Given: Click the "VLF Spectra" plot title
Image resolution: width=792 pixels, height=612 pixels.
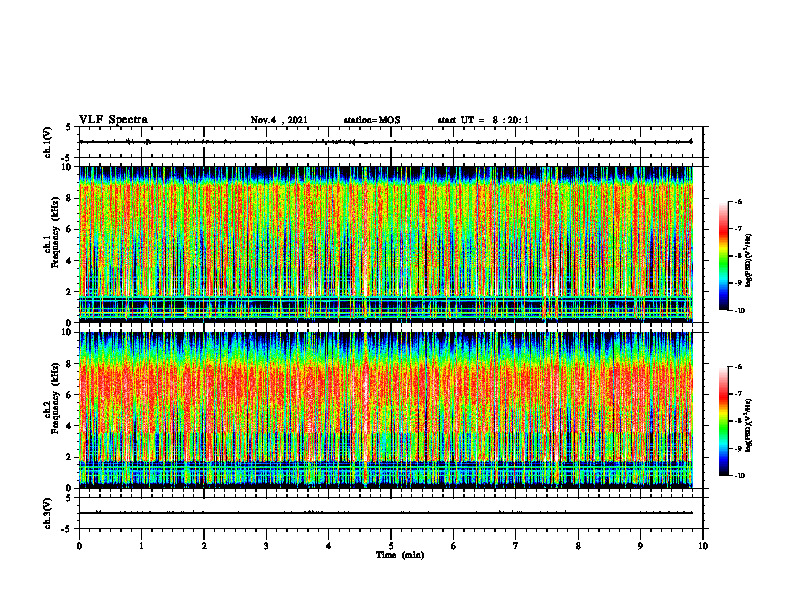Looking at the screenshot, I should (113, 120).
